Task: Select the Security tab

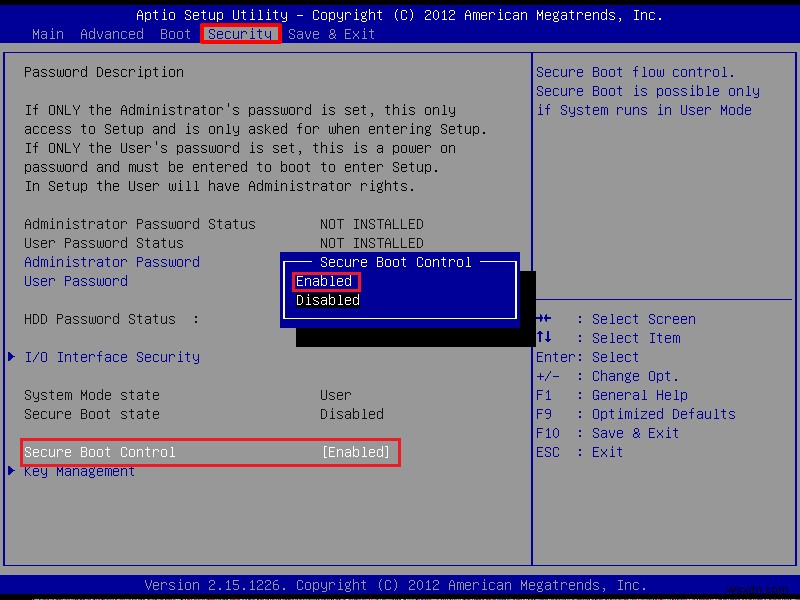Action: [x=240, y=34]
